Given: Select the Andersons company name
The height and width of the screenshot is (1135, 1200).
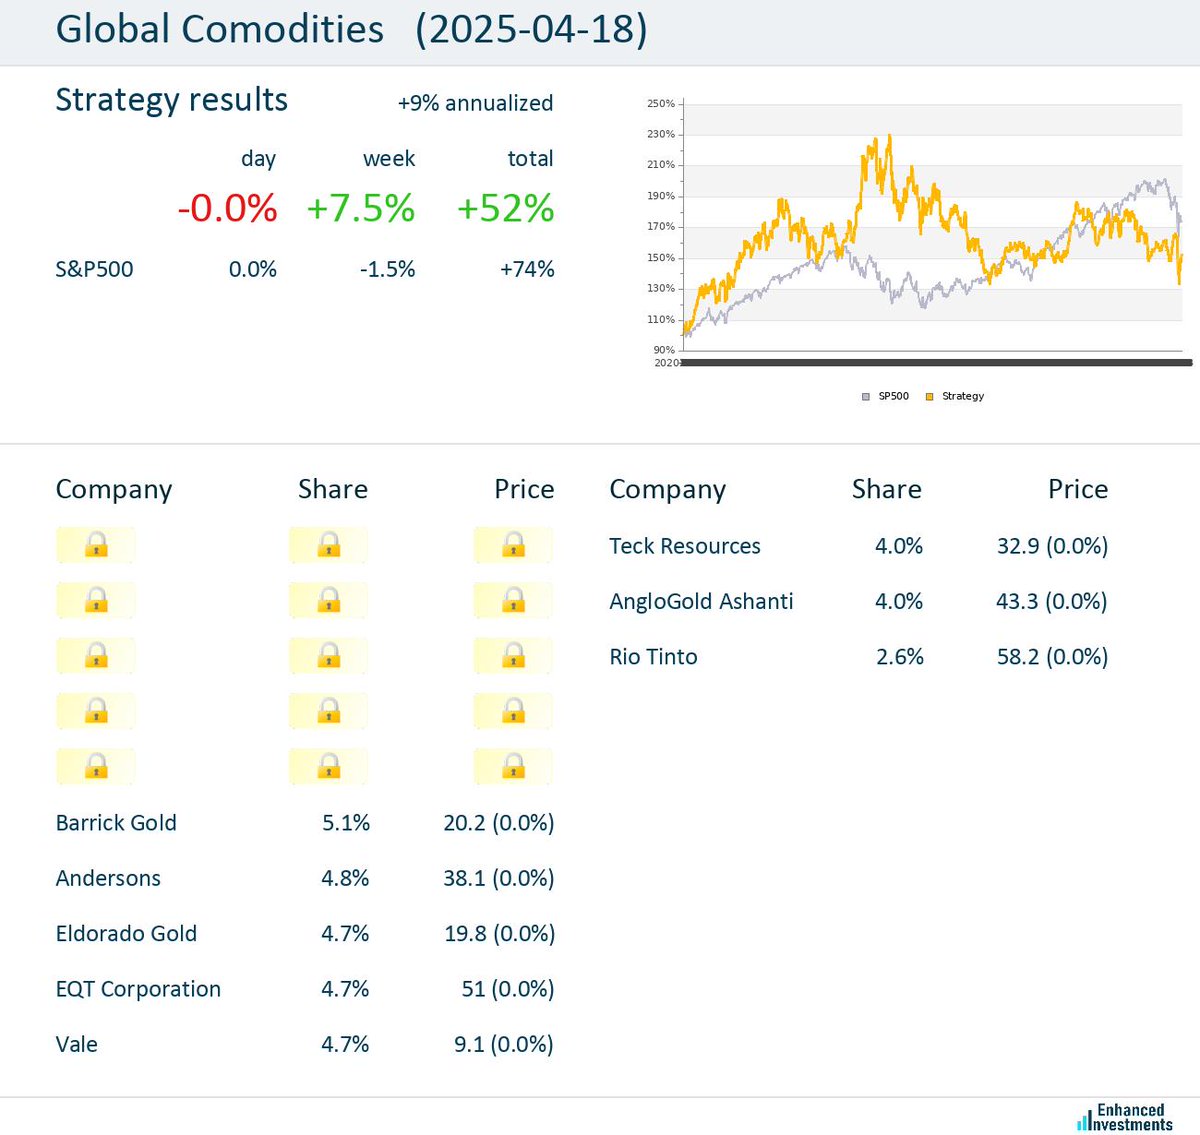Looking at the screenshot, I should (108, 878).
